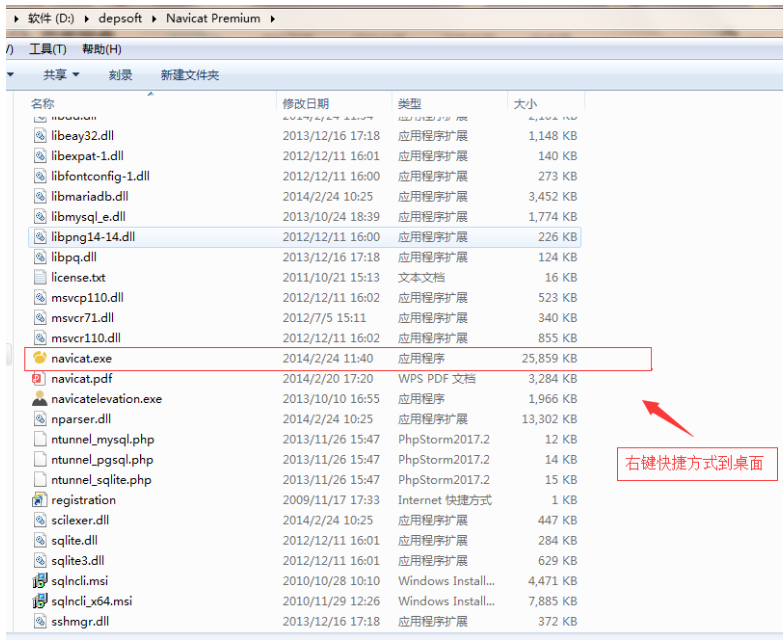Select the file name sshmgr.dll
The image size is (783, 640).
coord(80,622)
